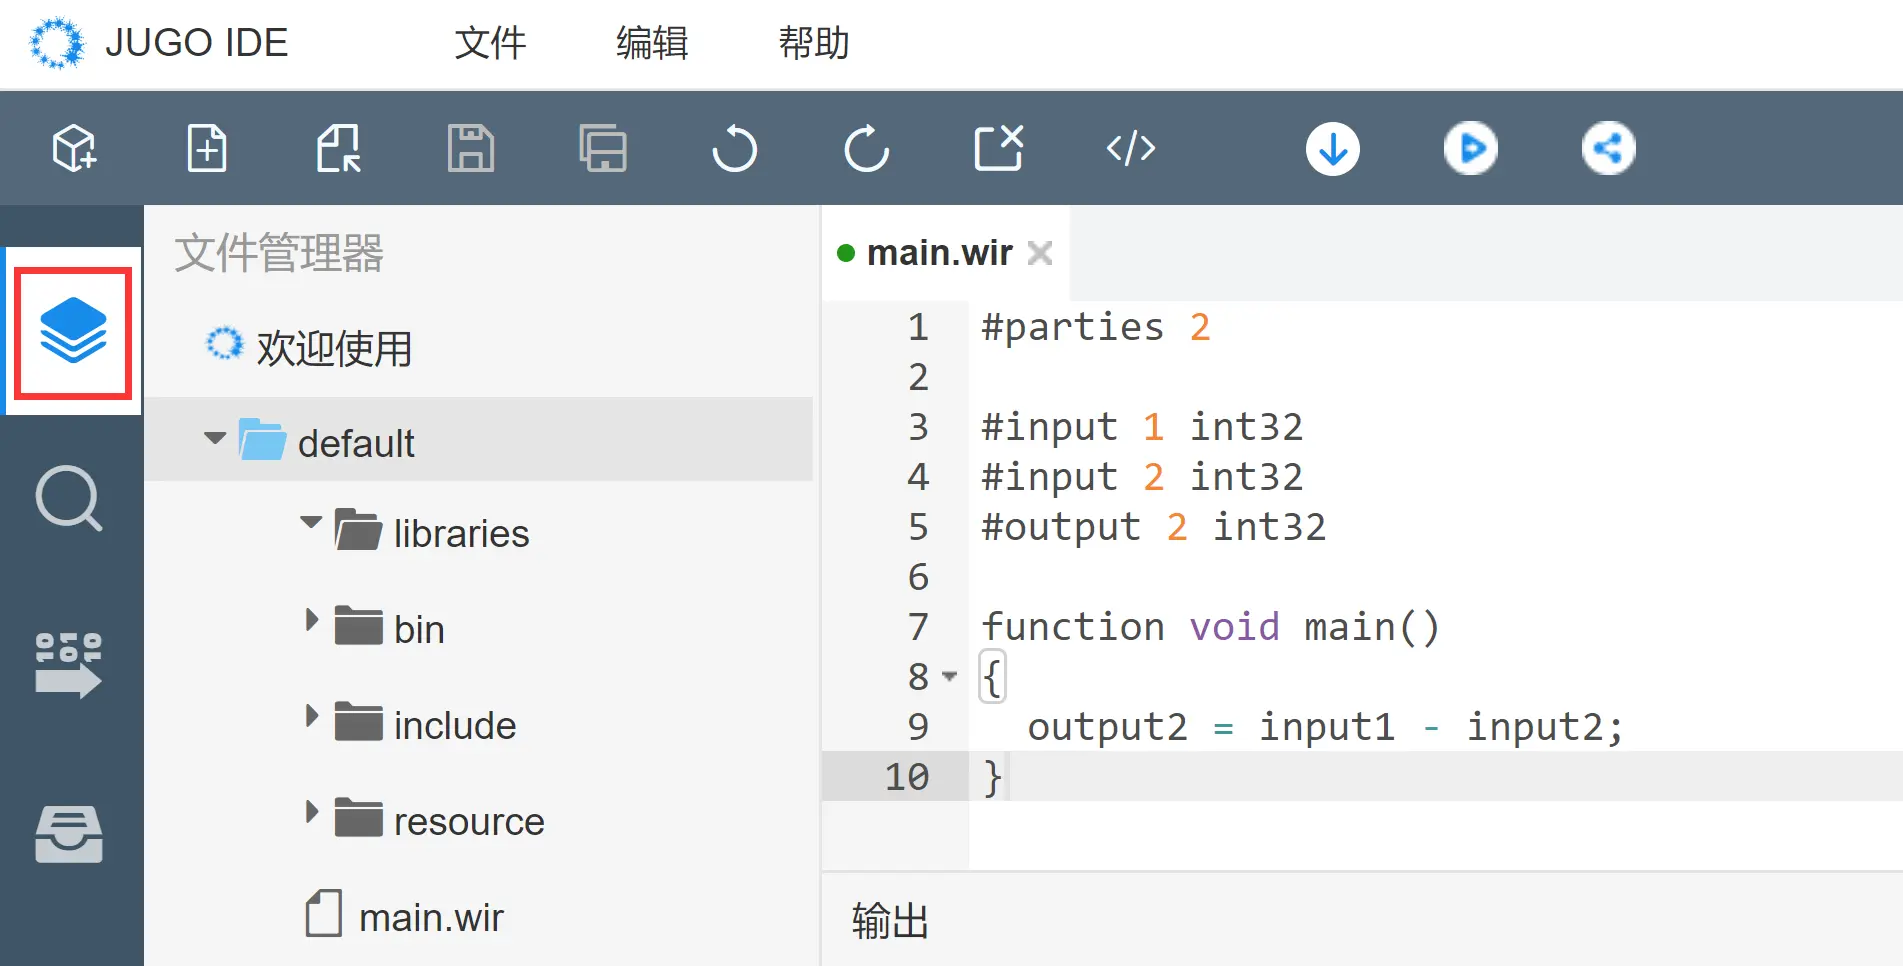Close the main.wir tab
The width and height of the screenshot is (1903, 966).
1040,253
